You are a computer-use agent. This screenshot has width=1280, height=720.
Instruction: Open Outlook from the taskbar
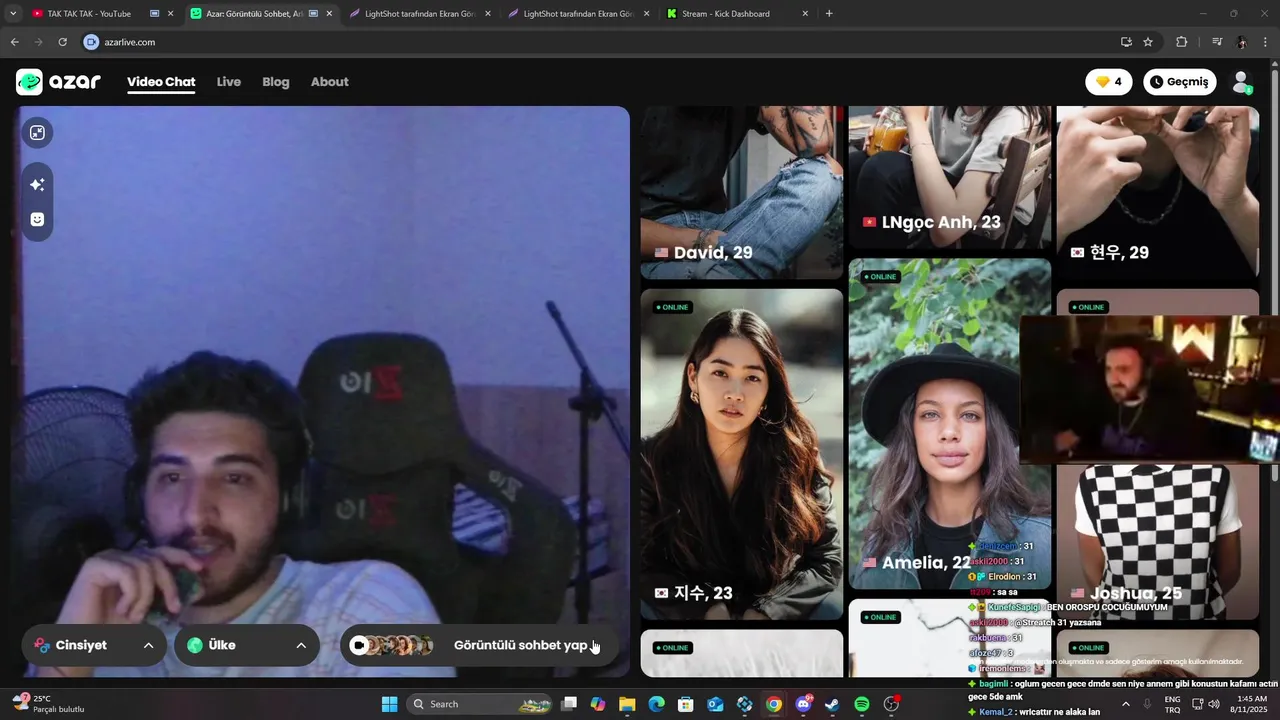[x=715, y=704]
